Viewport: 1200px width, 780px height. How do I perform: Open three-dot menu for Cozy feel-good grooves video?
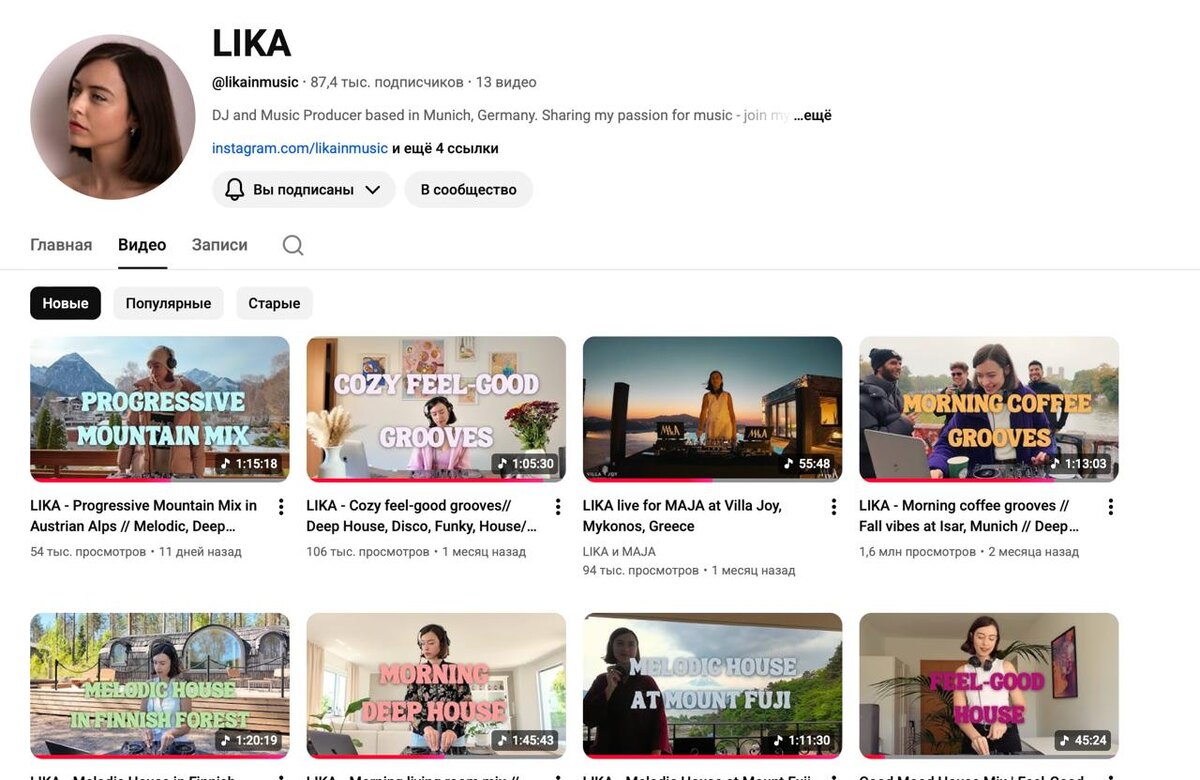[558, 507]
